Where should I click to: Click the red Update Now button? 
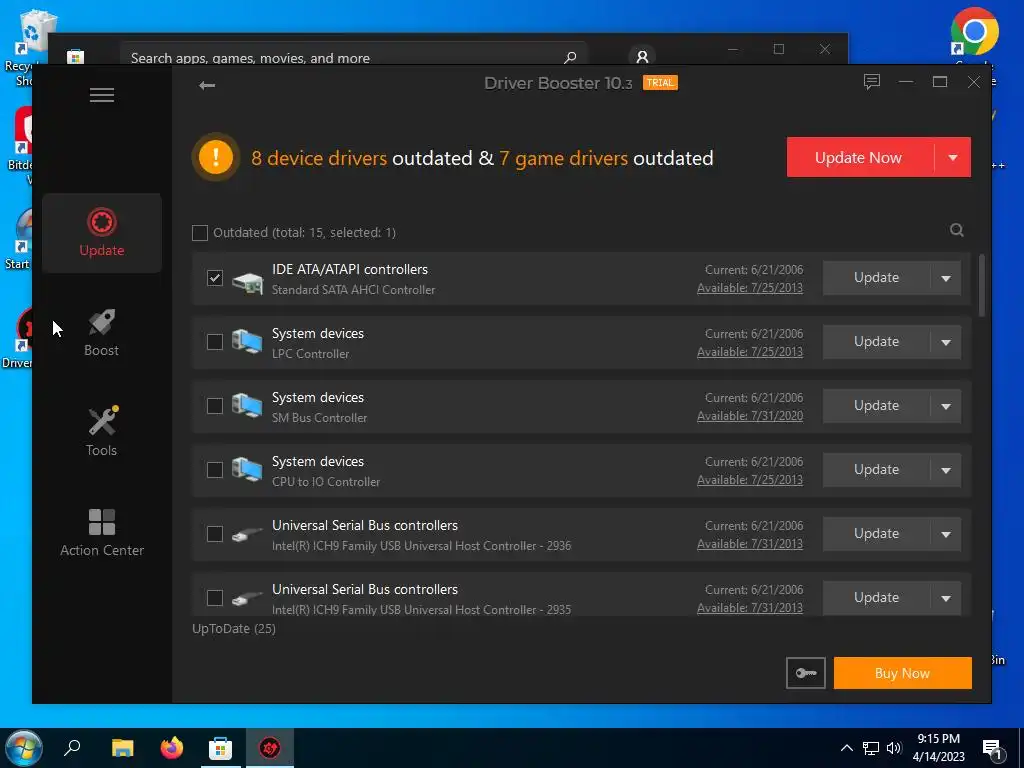(x=860, y=157)
